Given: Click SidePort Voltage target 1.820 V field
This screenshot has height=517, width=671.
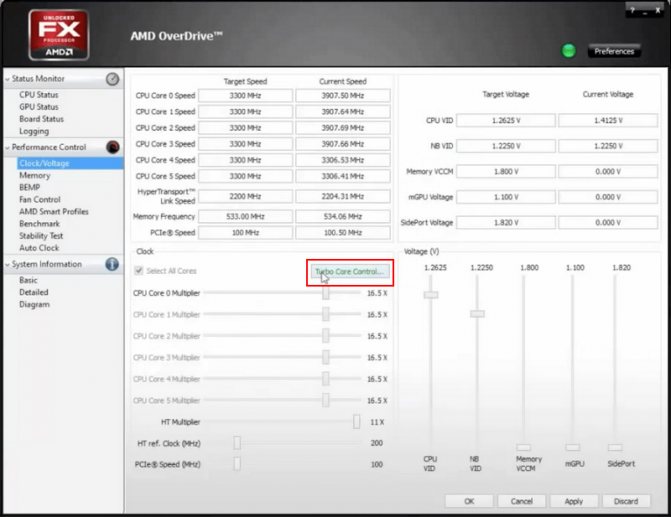Looking at the screenshot, I should click(506, 223).
